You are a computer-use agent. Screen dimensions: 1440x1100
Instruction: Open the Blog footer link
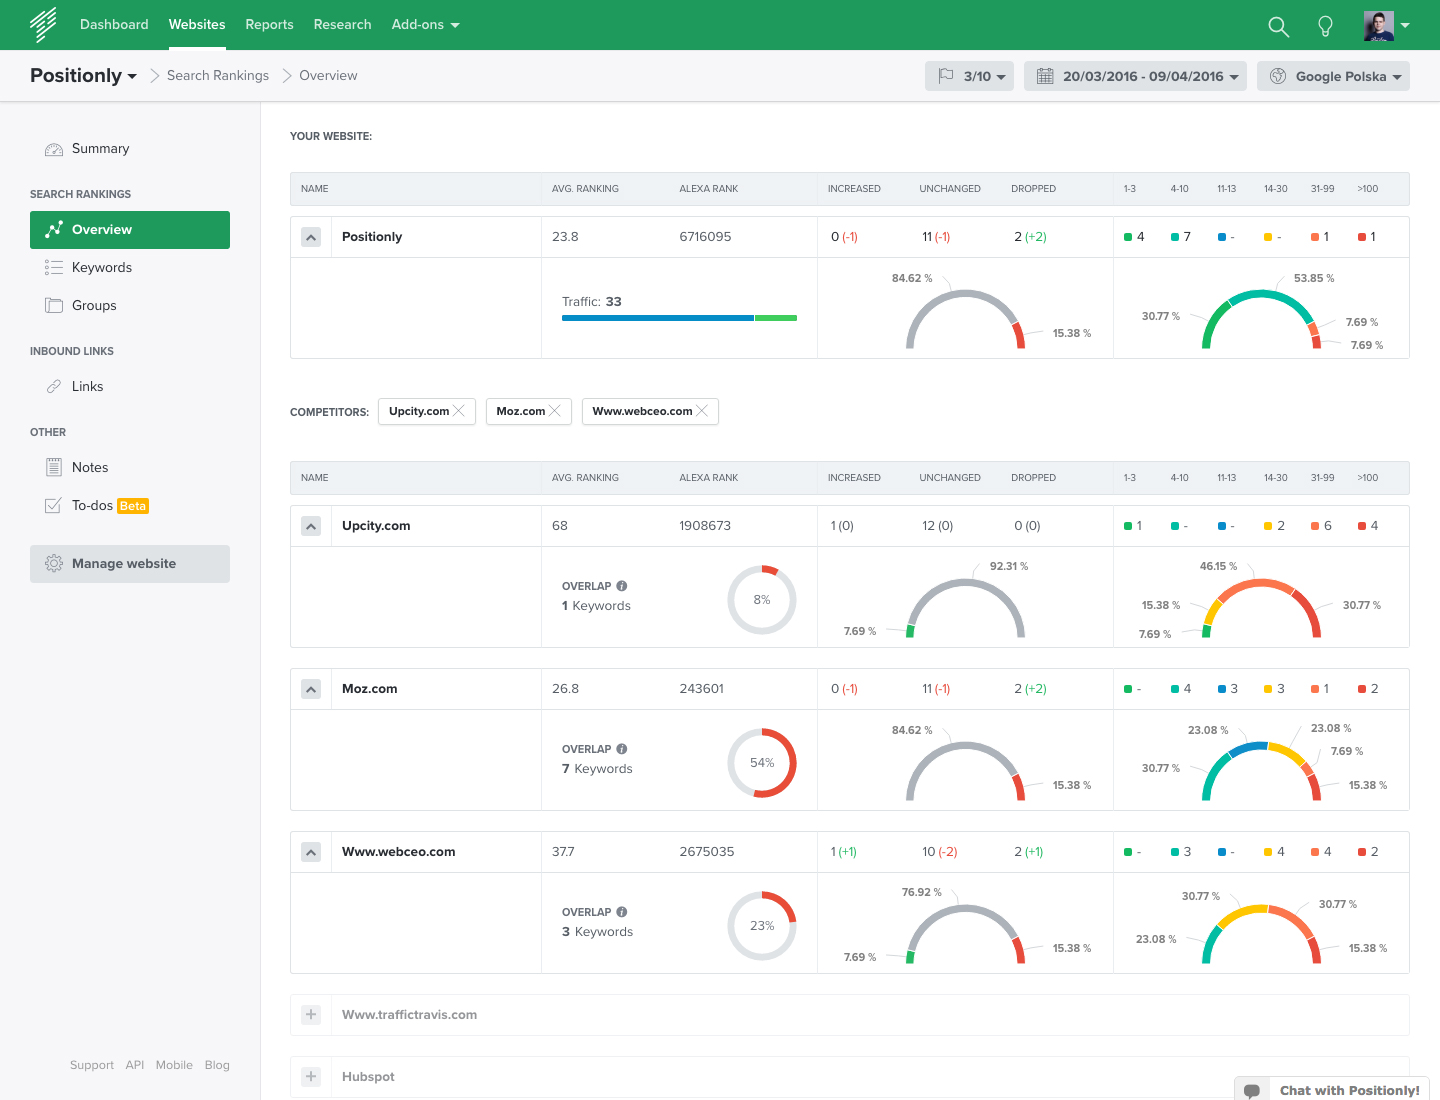pyautogui.click(x=217, y=1065)
